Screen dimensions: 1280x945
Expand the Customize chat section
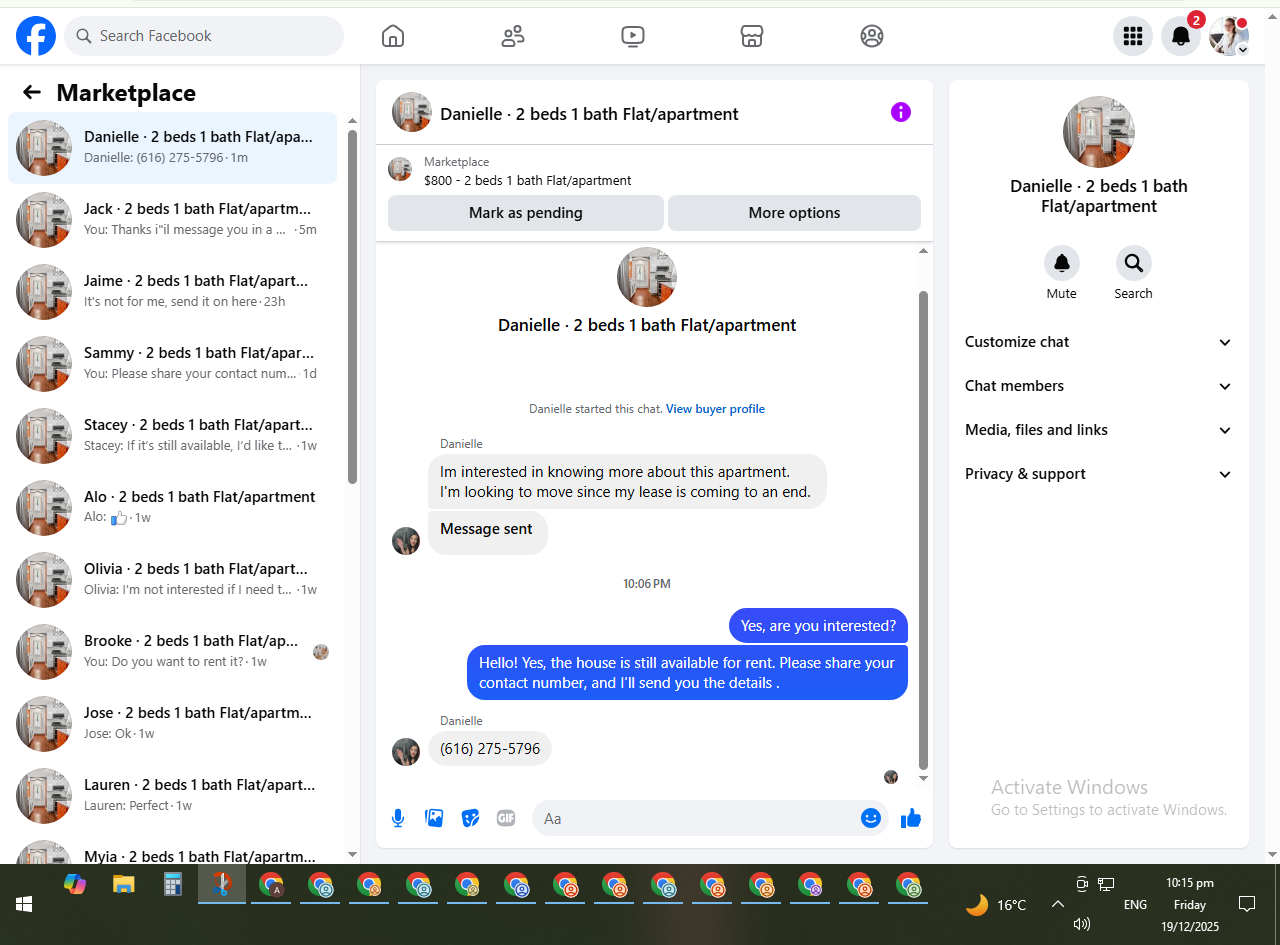click(1099, 342)
